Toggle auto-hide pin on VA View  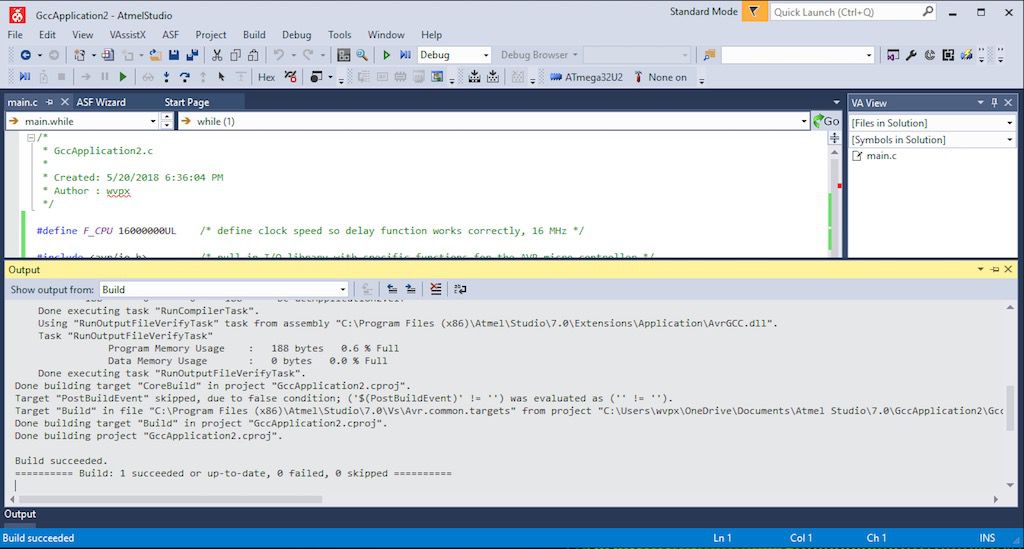(995, 102)
